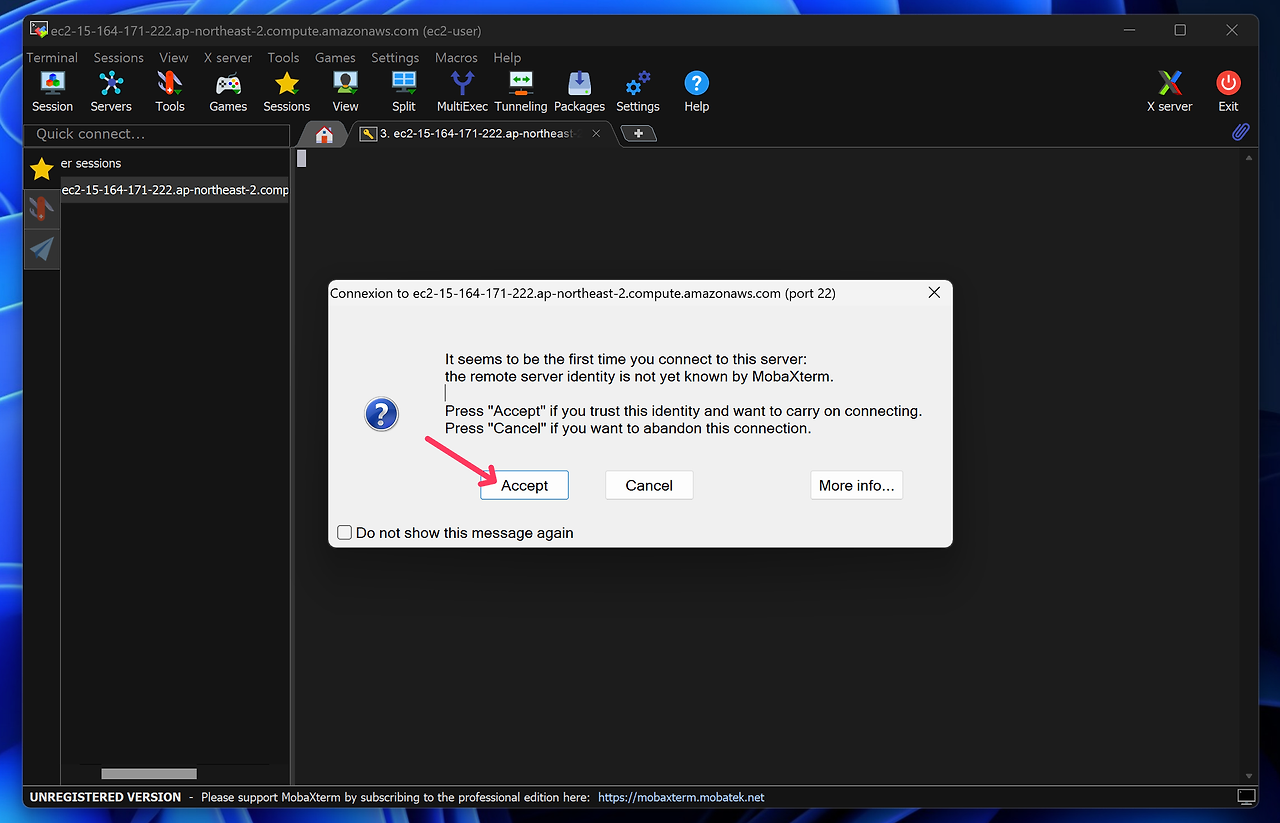Viewport: 1280px width, 823px height.
Task: Open the View toolbar icon
Action: [346, 91]
